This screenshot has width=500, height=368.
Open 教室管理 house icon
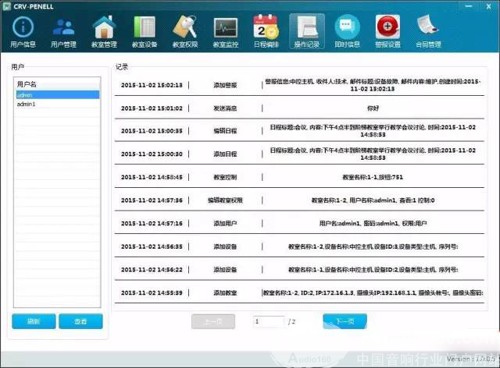click(104, 32)
